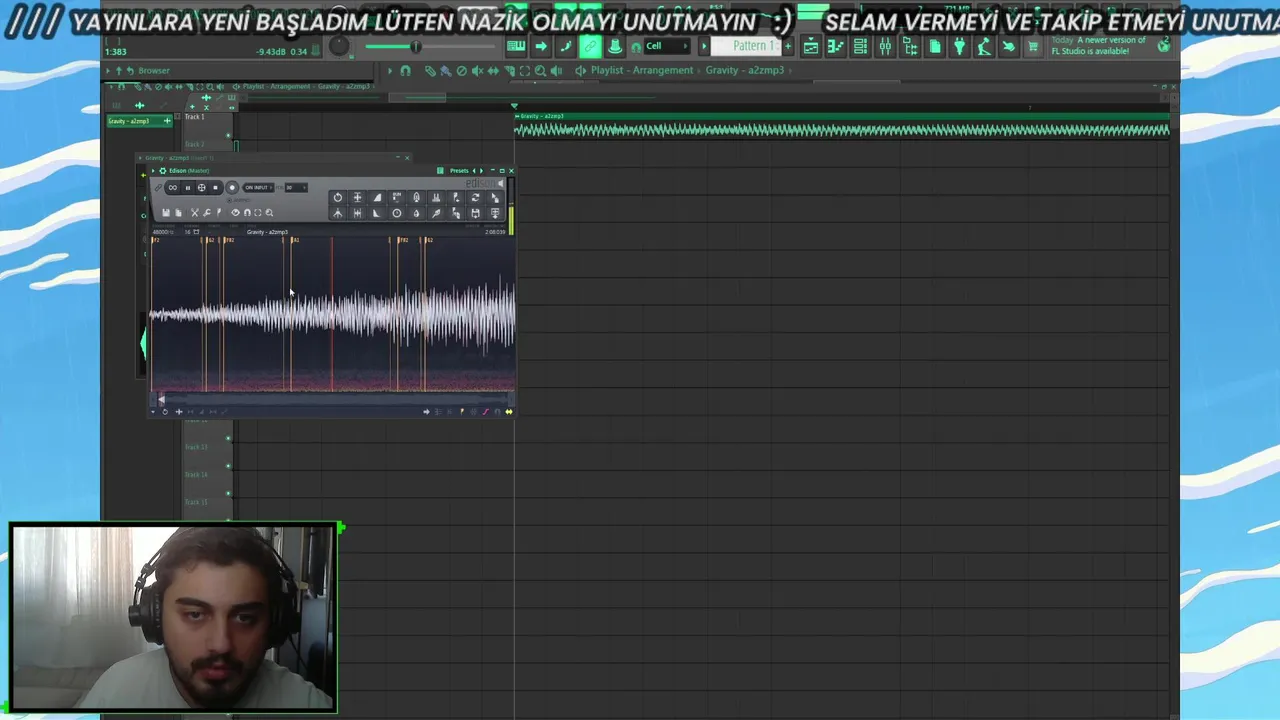Screen dimensions: 1280x720
Task: Expand the Browser panel menu arrow
Action: [107, 71]
